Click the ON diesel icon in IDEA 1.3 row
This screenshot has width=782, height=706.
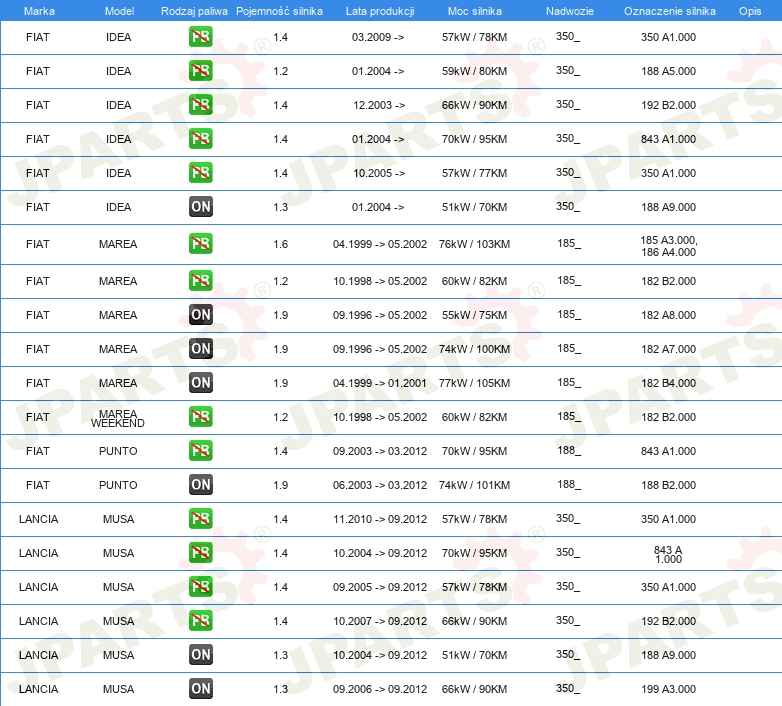pyautogui.click(x=200, y=206)
